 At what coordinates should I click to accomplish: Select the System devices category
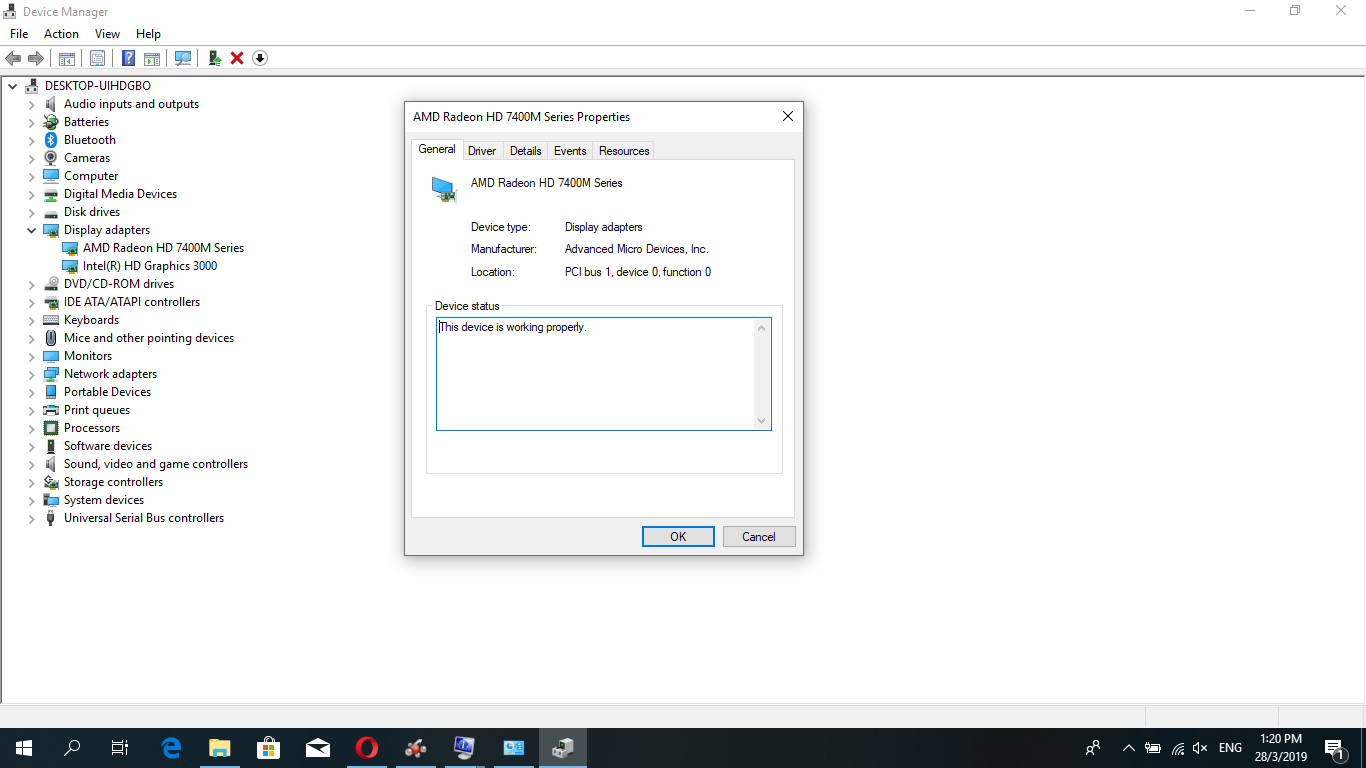[x=104, y=500]
